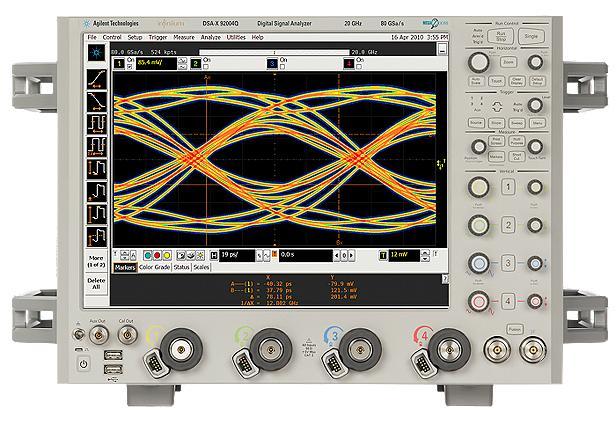Viewport: 616px width, 423px height.
Task: Increase channel 1 vertical scale using upper arrow button
Action: coord(182,60)
